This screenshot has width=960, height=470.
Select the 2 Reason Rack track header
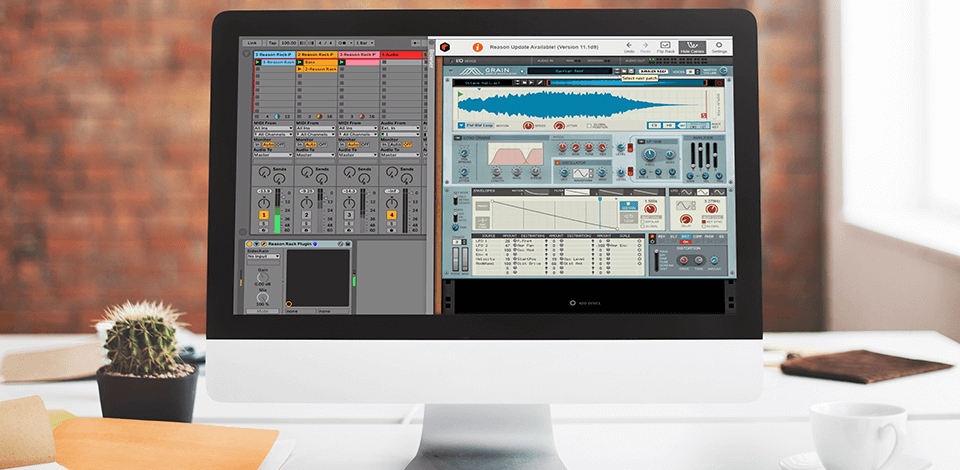[317, 54]
